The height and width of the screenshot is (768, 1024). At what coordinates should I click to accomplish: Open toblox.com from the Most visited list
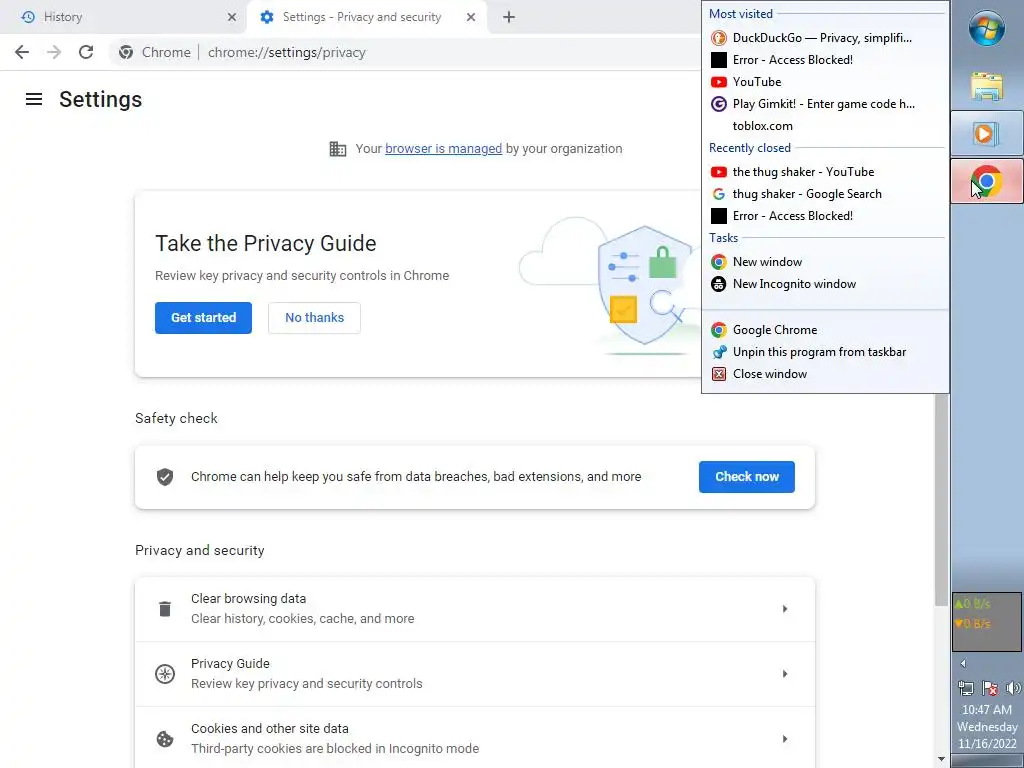(x=825, y=126)
